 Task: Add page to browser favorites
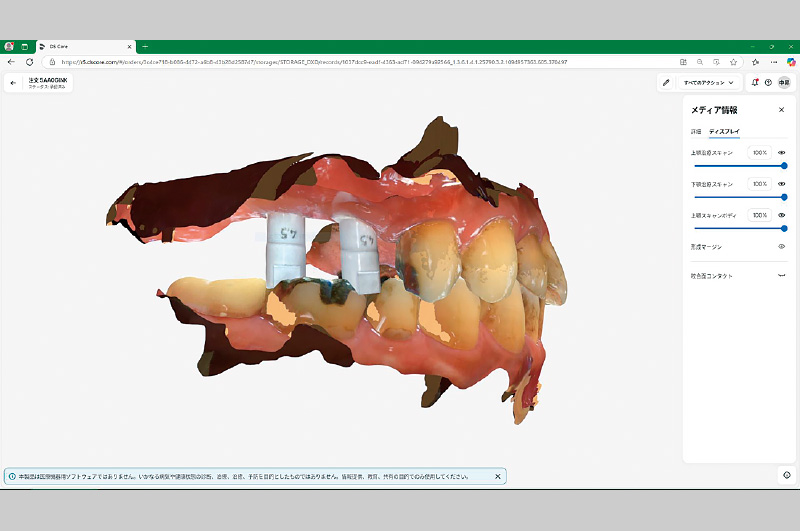733,61
